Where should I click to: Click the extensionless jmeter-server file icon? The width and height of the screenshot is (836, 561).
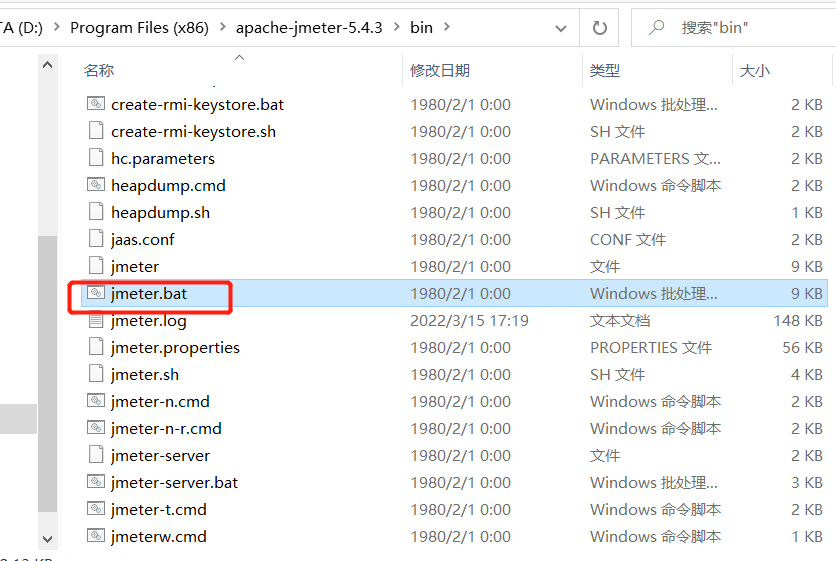(x=96, y=454)
